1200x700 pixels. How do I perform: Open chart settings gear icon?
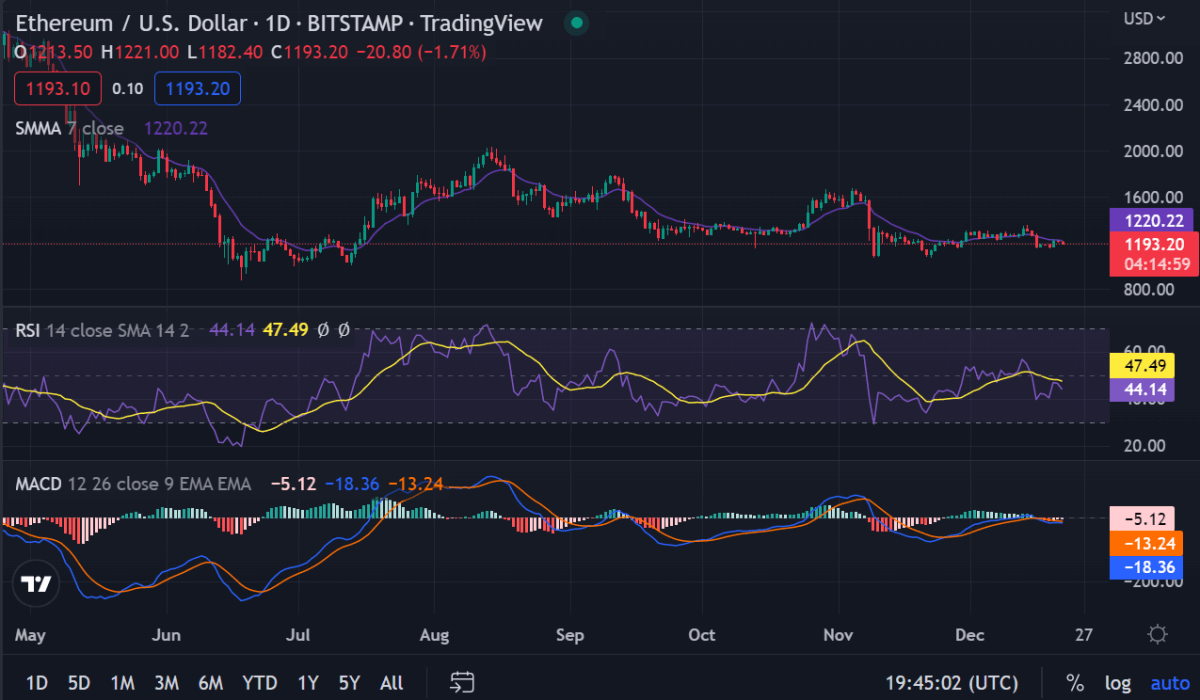pyautogui.click(x=1157, y=634)
